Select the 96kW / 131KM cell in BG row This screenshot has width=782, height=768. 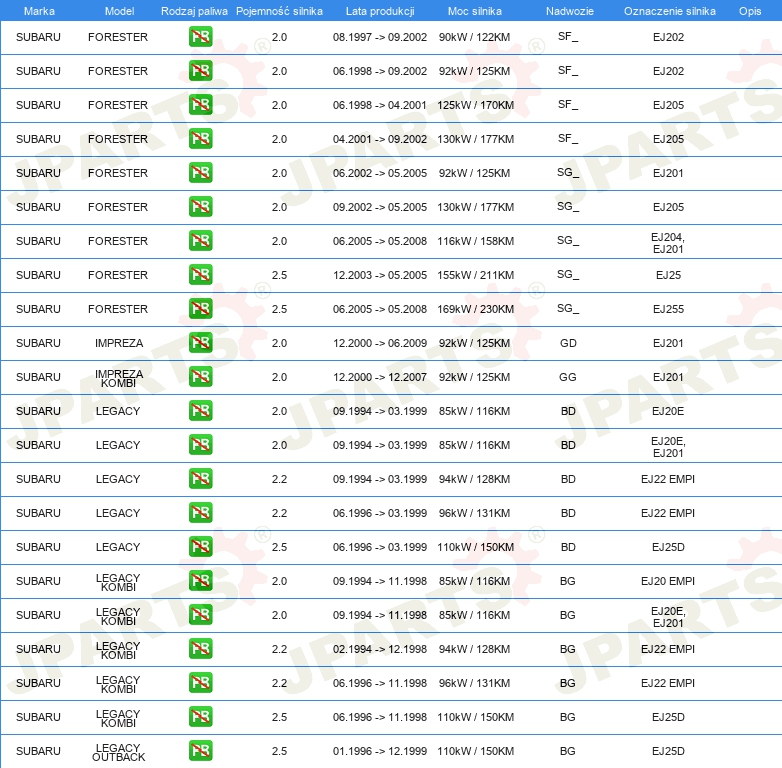474,683
